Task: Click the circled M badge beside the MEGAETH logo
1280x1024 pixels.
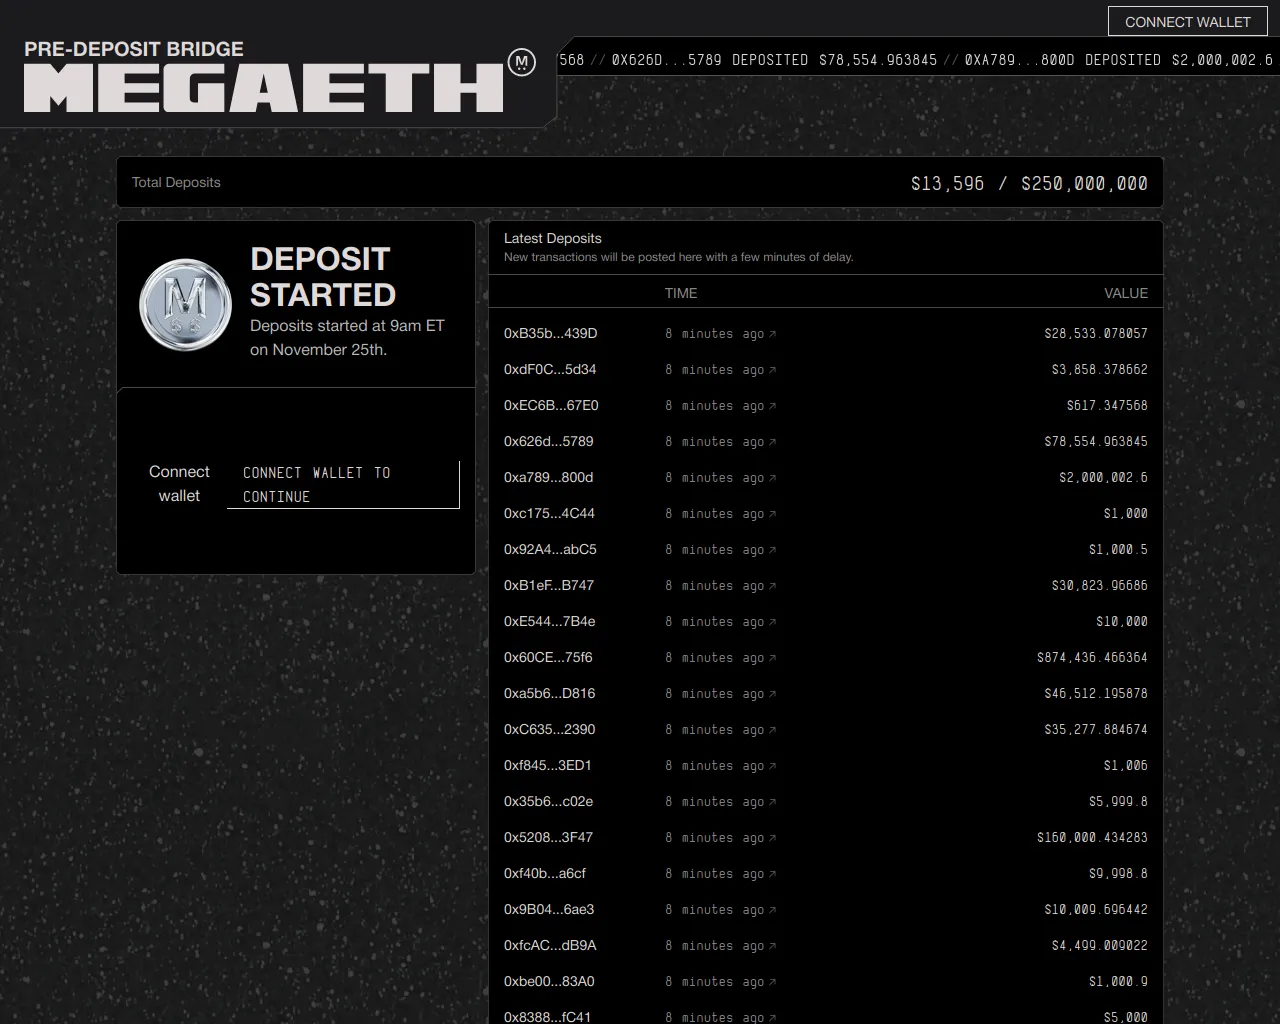Action: tap(521, 62)
